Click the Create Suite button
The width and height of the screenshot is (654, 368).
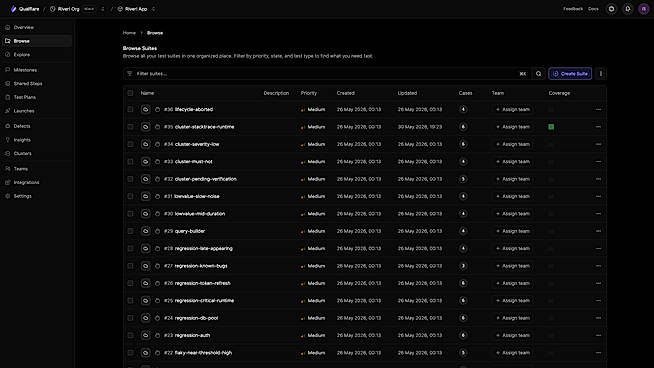point(570,74)
